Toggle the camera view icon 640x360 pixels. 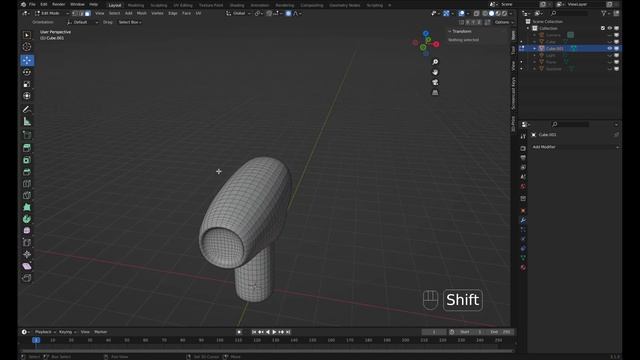pyautogui.click(x=435, y=82)
